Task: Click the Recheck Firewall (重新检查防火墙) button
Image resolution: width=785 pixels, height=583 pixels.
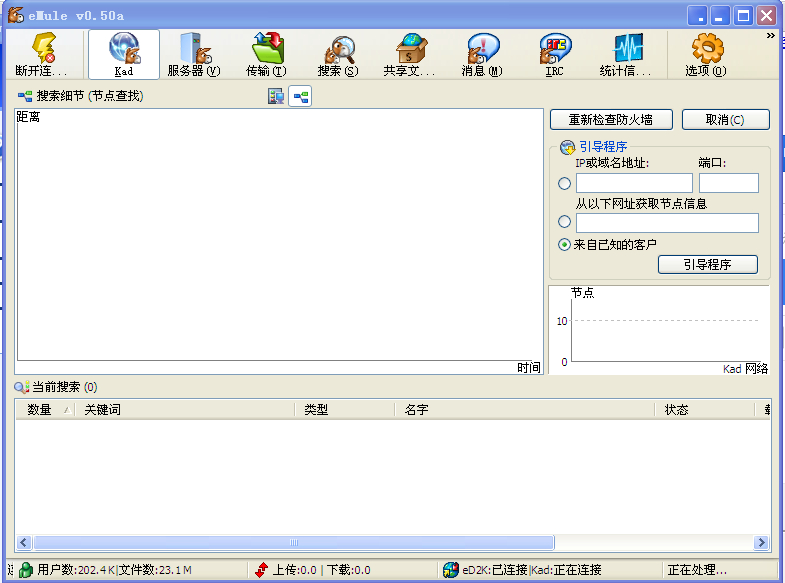Action: point(611,120)
